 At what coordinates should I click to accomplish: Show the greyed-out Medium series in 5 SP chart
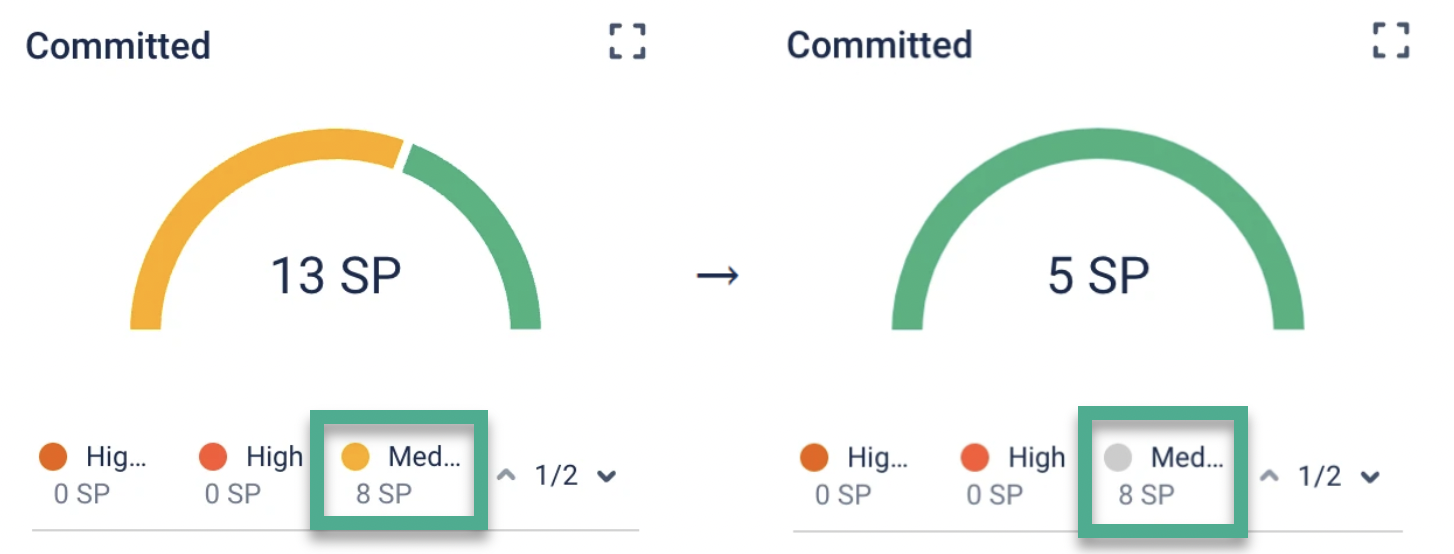(1118, 458)
